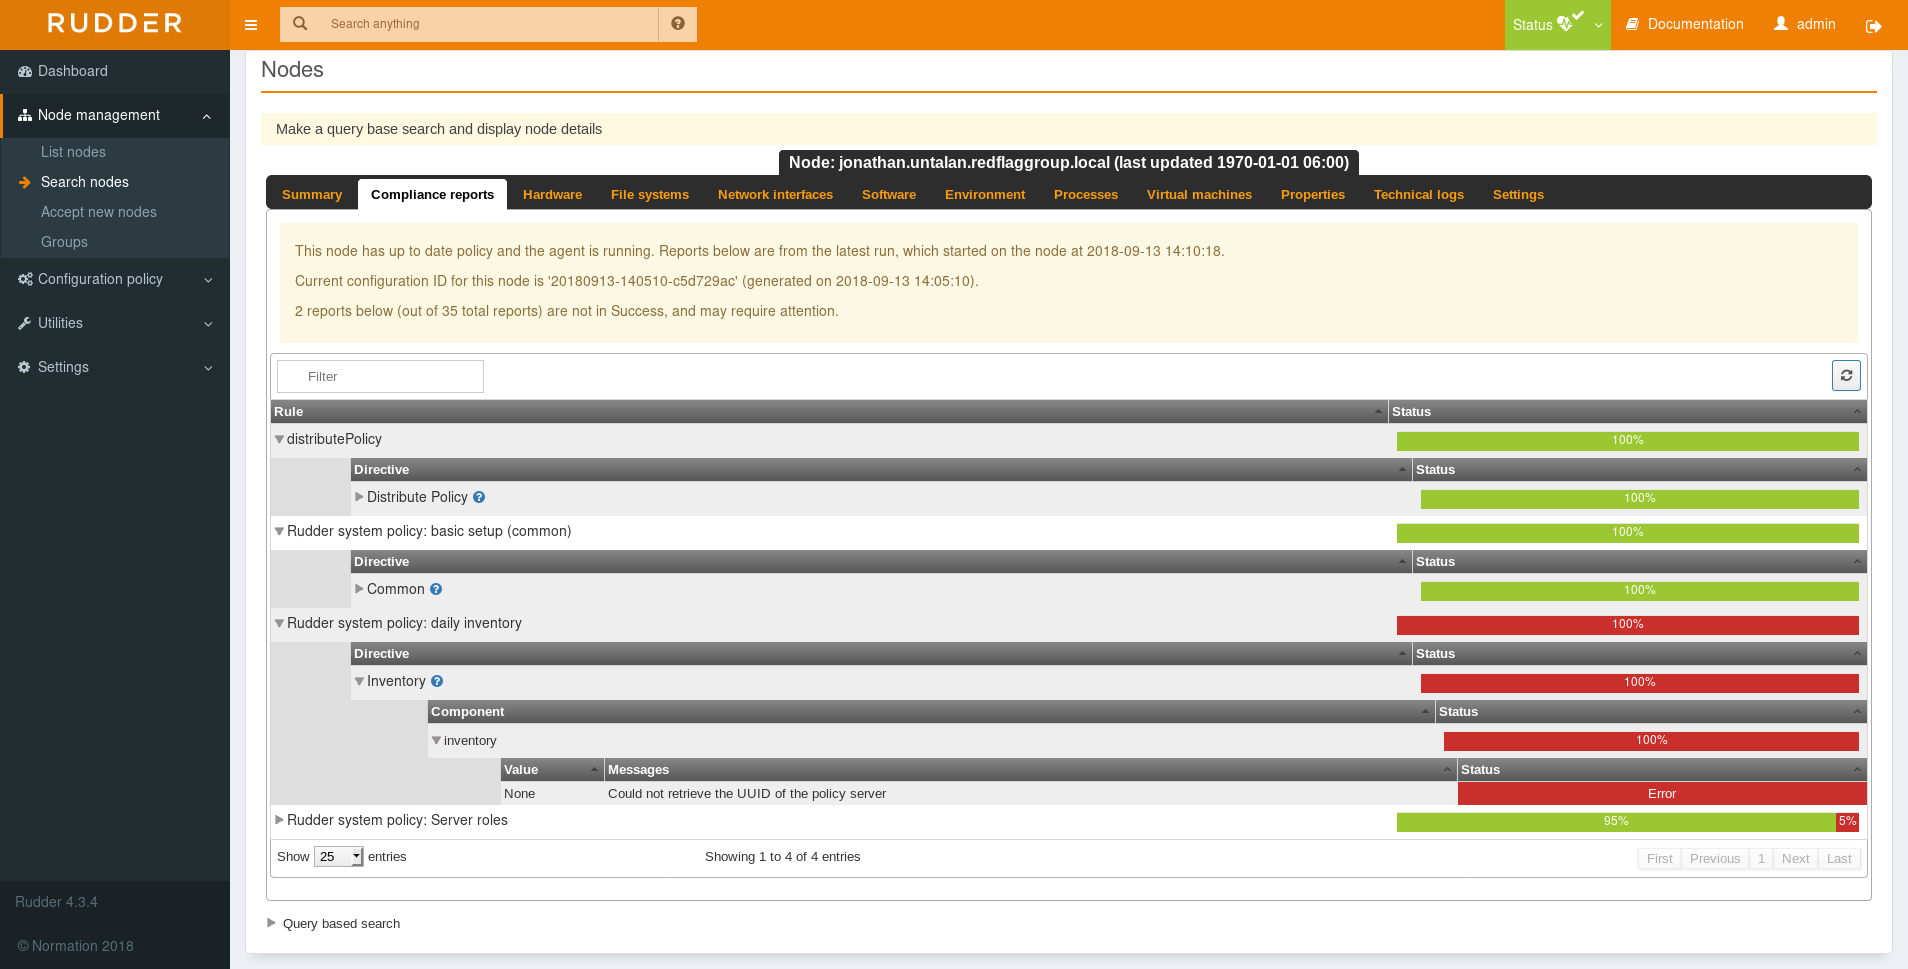Click the distributePolicy 100% compliance bar
Viewport: 1908px width, 969px height.
pos(1627,441)
